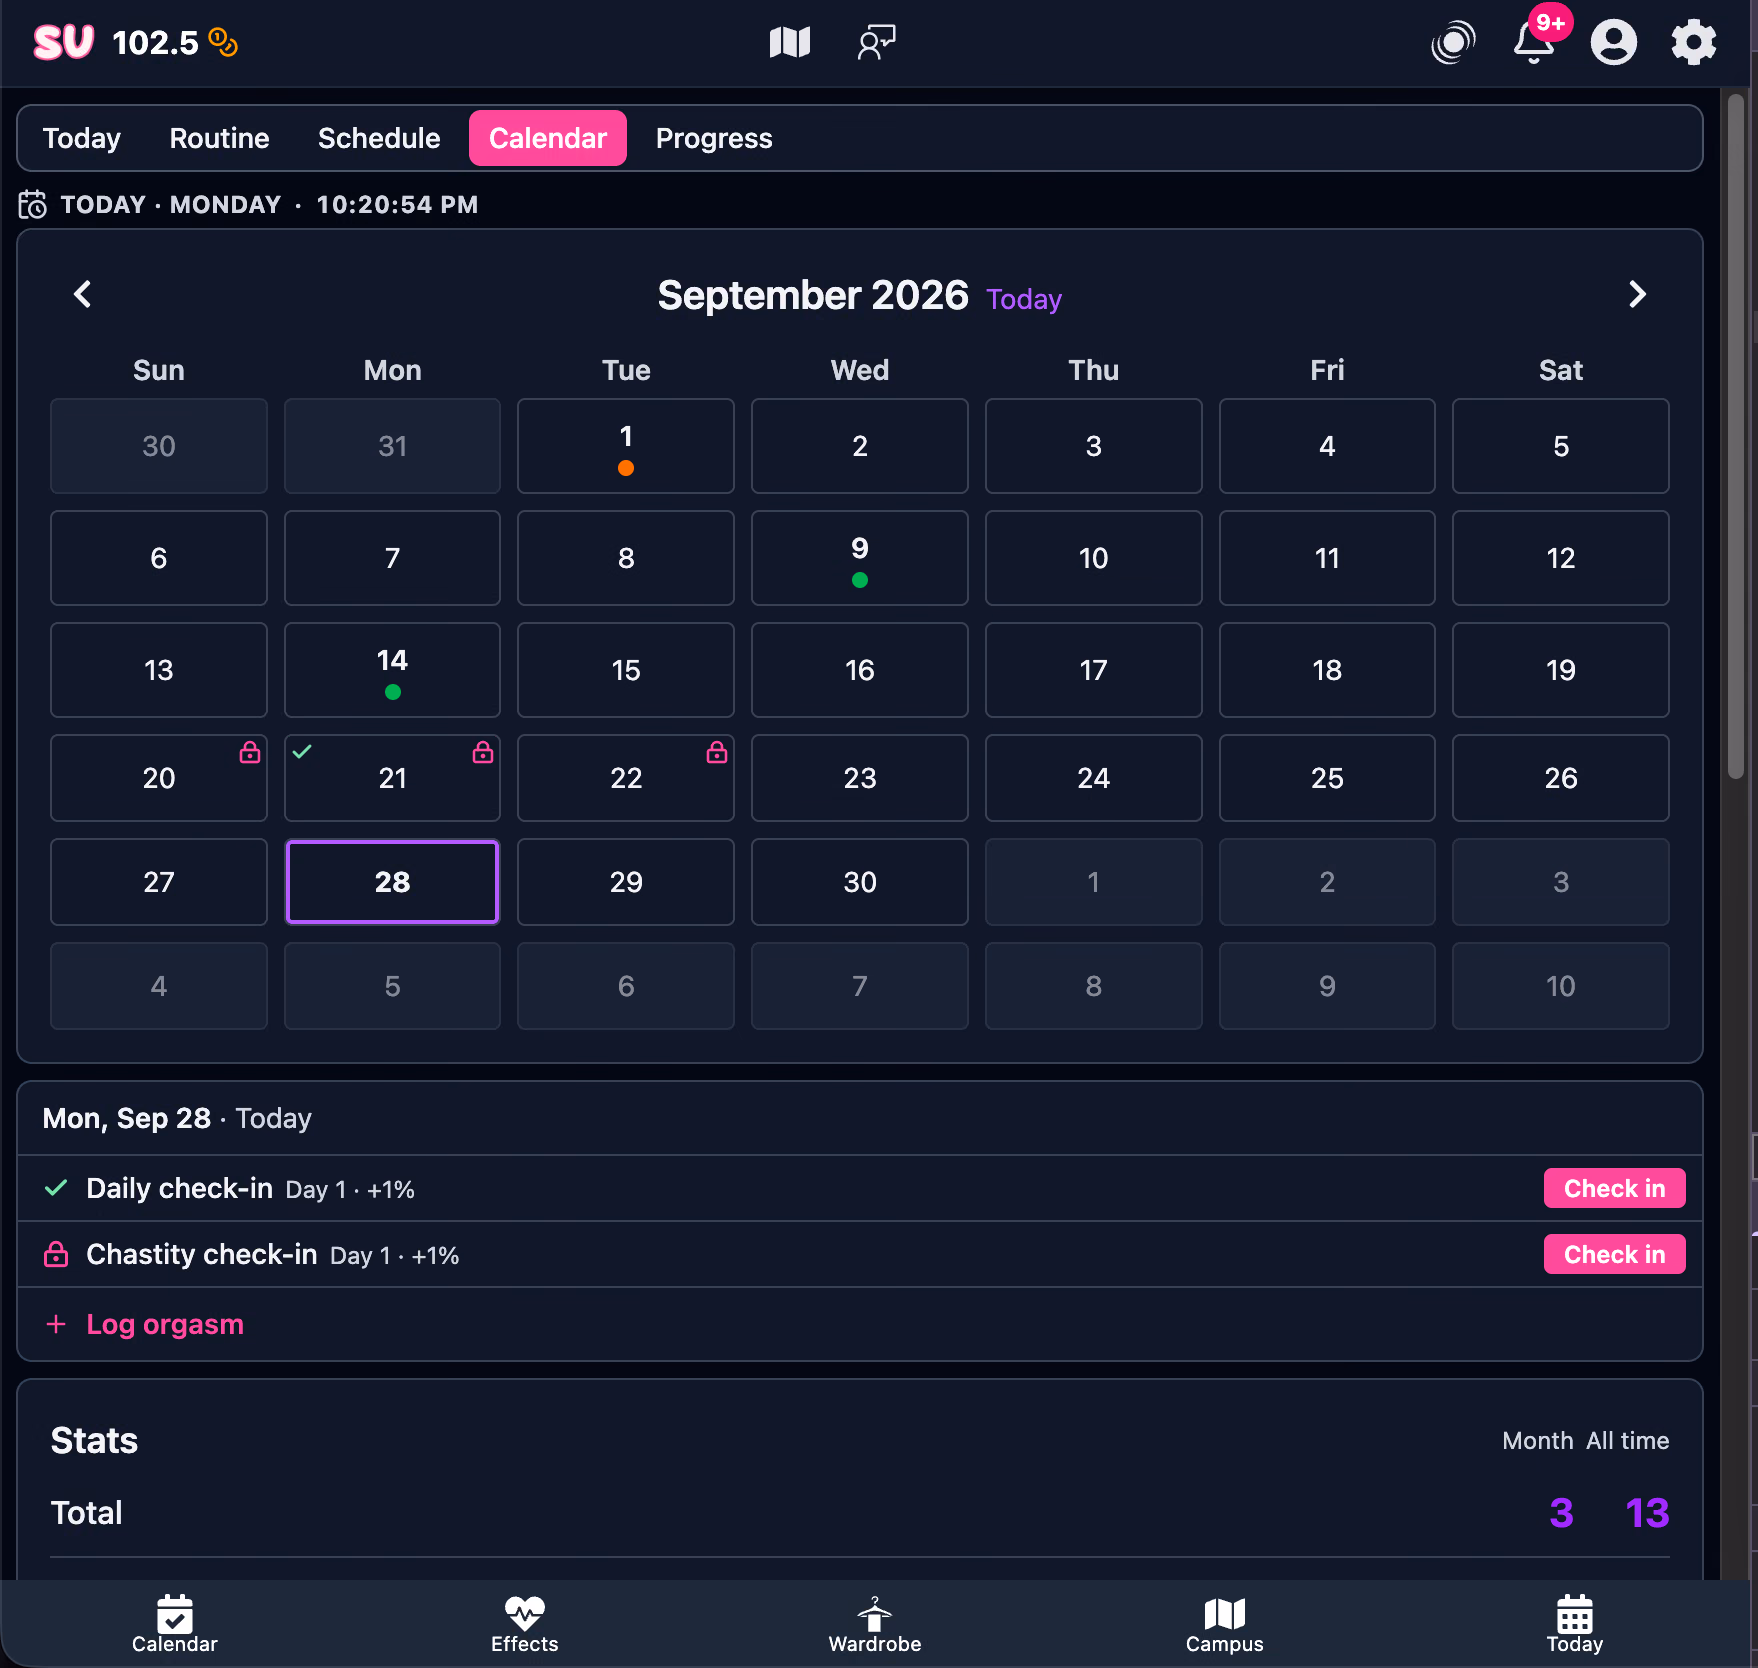The width and height of the screenshot is (1758, 1668).
Task: Select highlighted day 28
Action: [392, 882]
